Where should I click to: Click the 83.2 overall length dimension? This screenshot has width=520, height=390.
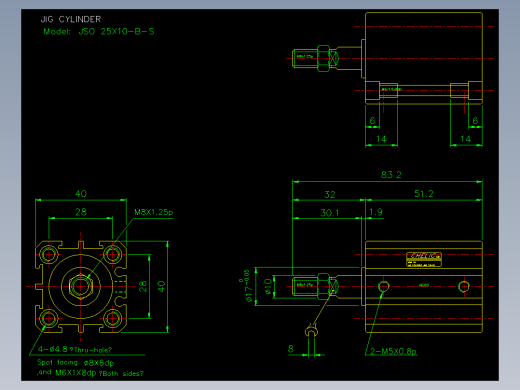click(x=391, y=175)
